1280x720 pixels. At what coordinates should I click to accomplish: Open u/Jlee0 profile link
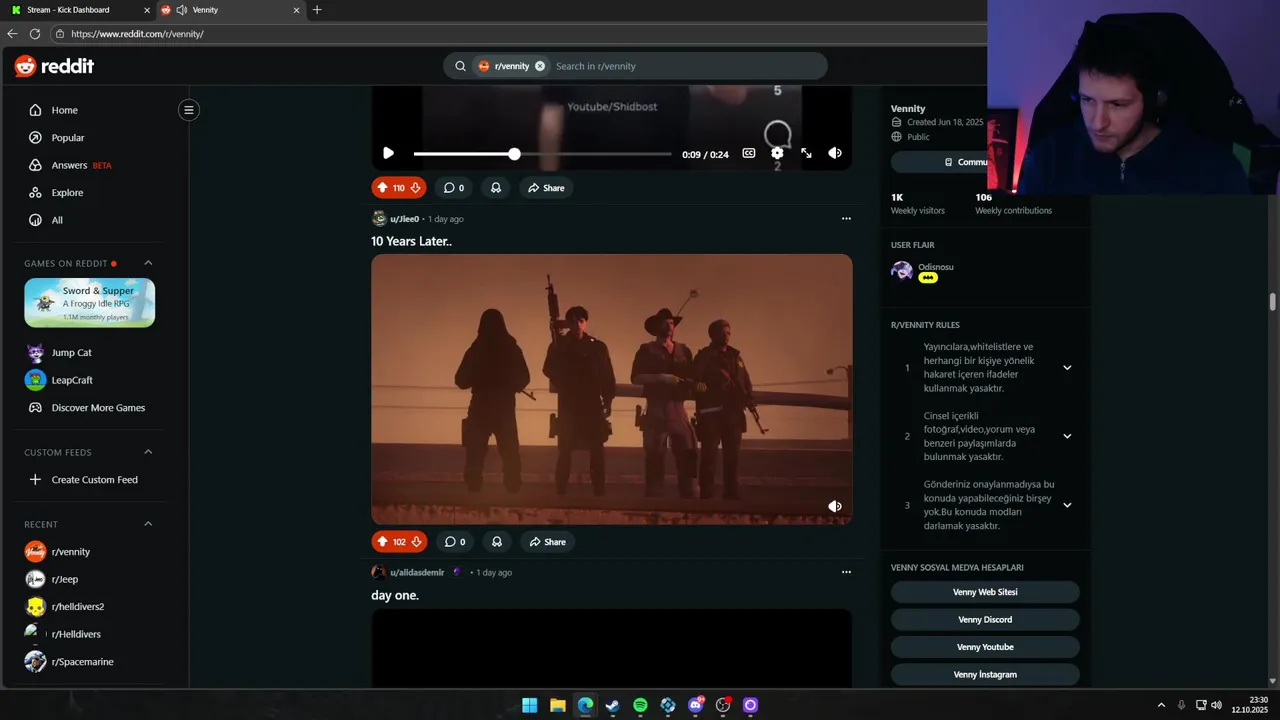coord(404,219)
